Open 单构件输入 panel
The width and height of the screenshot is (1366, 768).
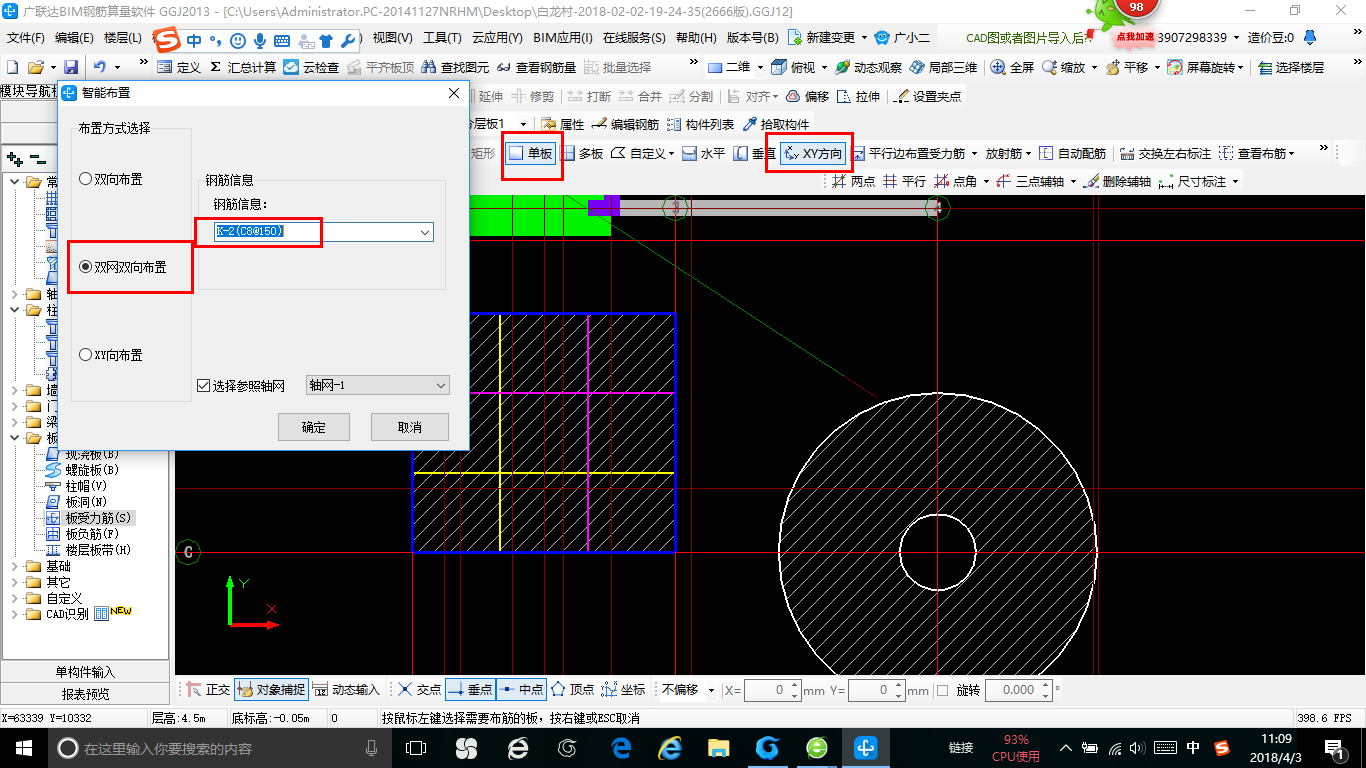86,672
